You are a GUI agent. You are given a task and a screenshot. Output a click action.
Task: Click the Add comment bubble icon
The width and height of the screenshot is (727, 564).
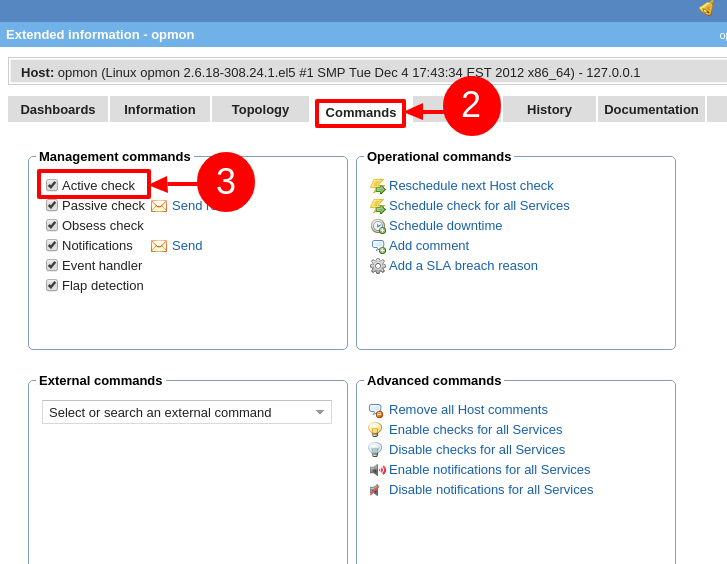click(378, 246)
